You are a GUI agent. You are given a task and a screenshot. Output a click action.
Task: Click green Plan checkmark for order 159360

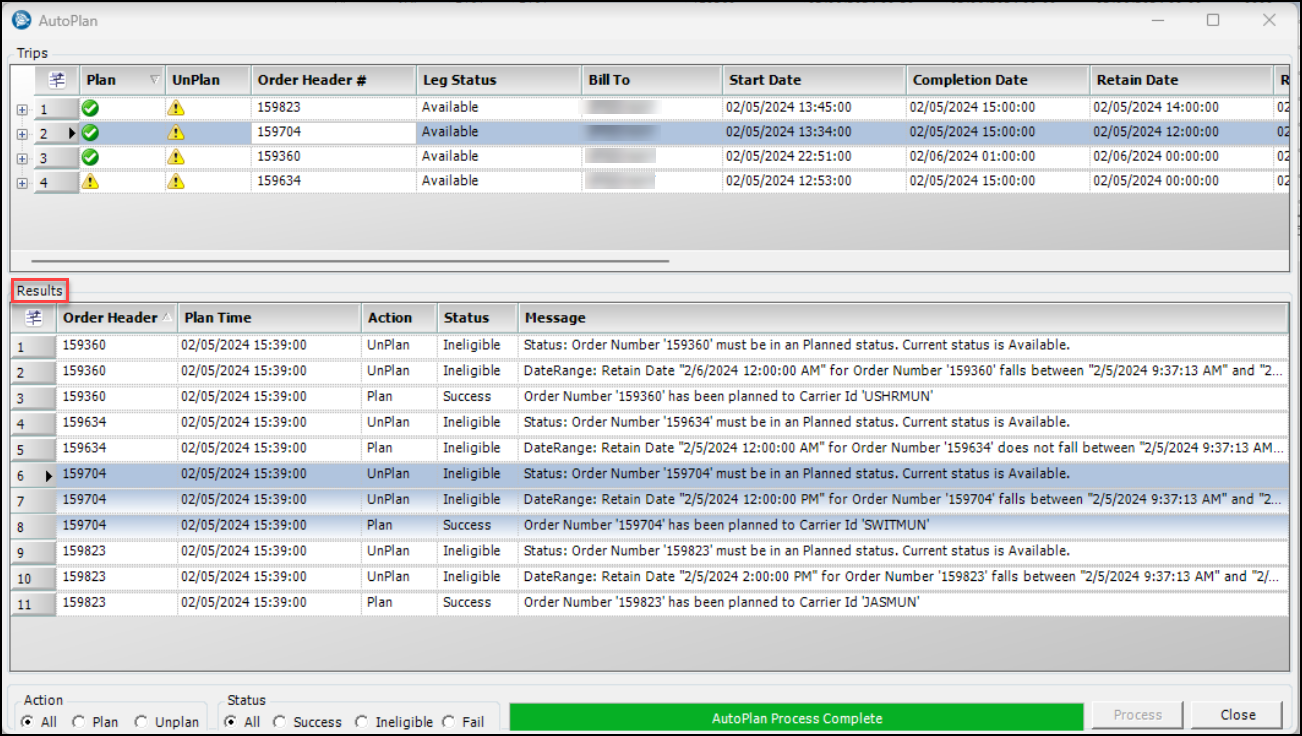(x=90, y=157)
